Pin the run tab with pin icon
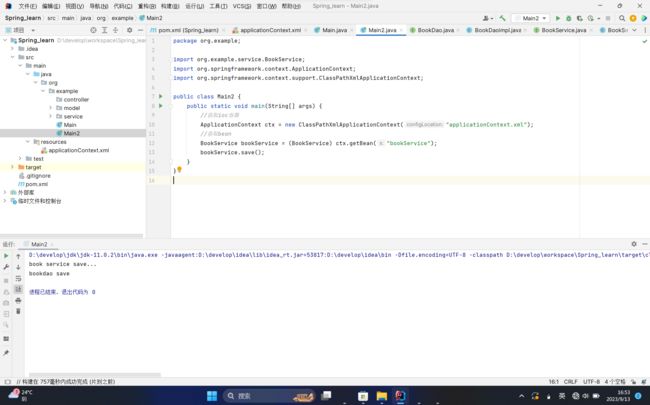 click(6, 353)
